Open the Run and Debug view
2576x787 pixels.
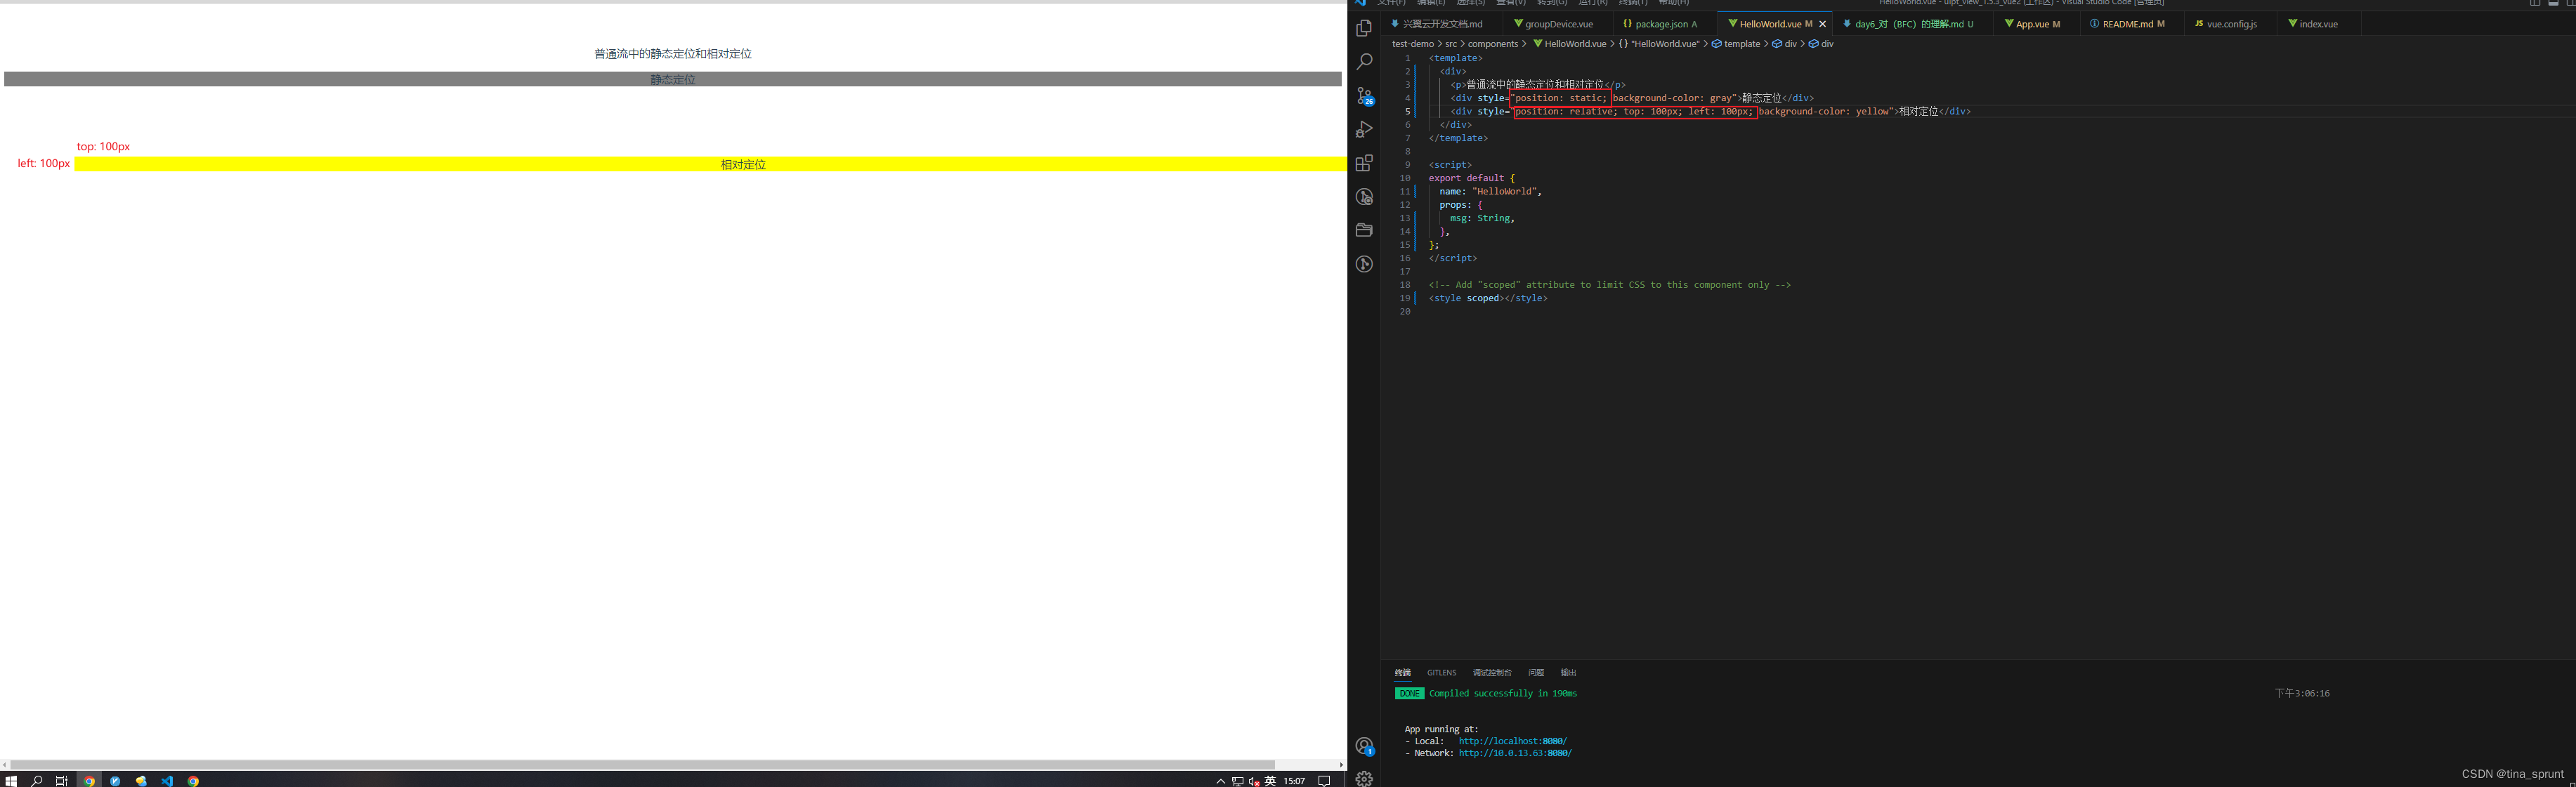click(1364, 130)
